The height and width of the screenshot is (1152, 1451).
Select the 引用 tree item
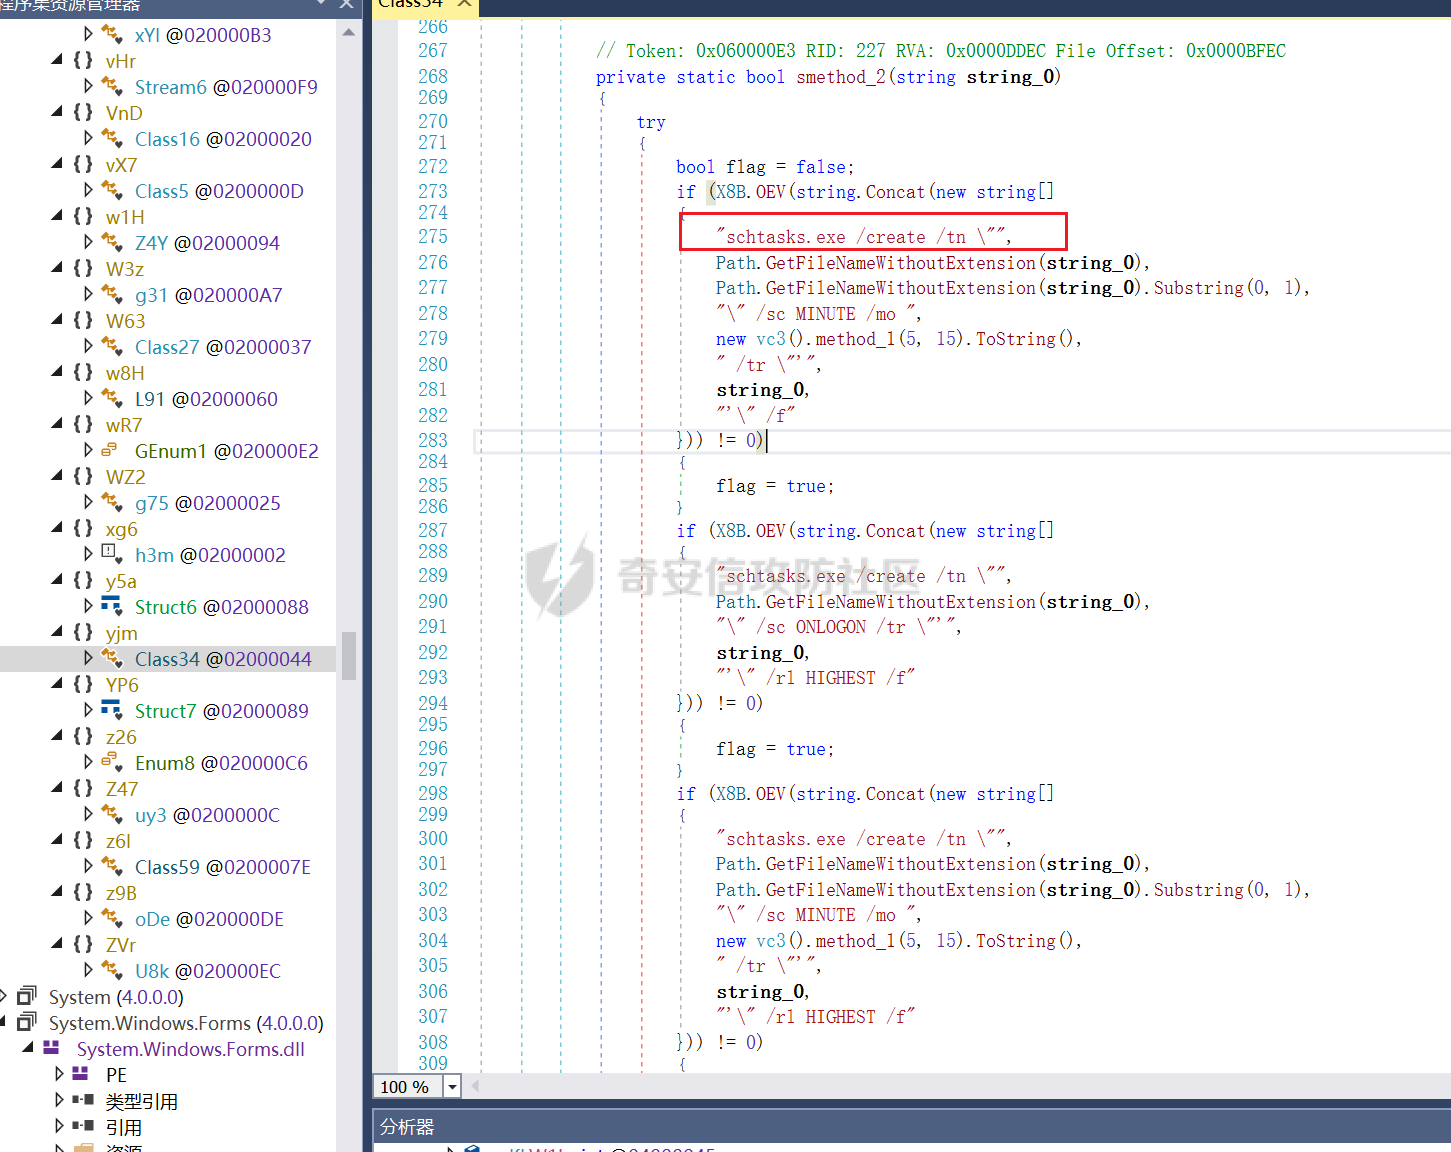click(124, 1127)
